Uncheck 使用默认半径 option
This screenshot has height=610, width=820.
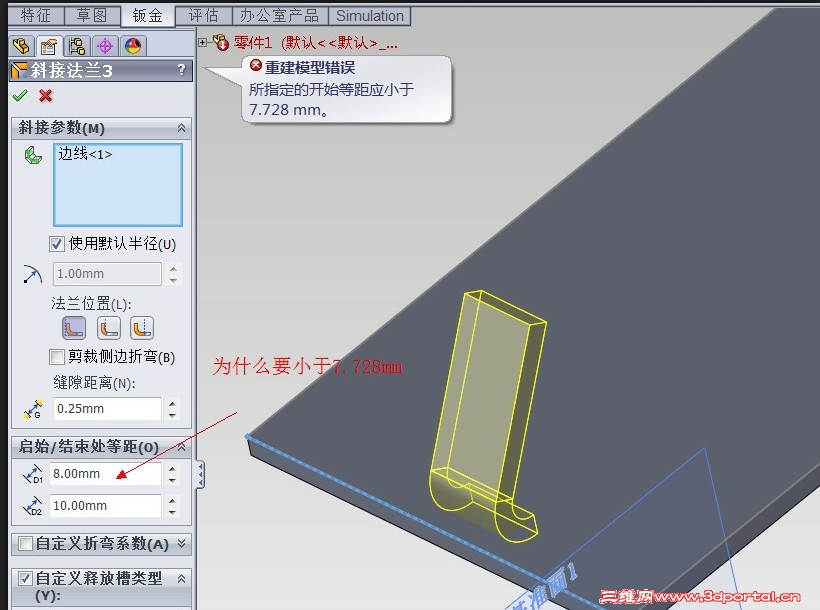click(x=56, y=244)
